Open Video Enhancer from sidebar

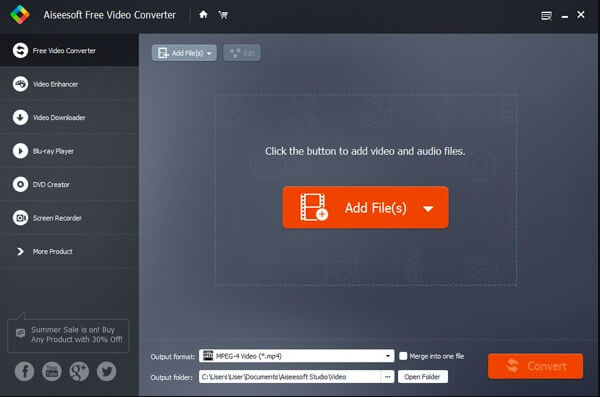(x=69, y=84)
